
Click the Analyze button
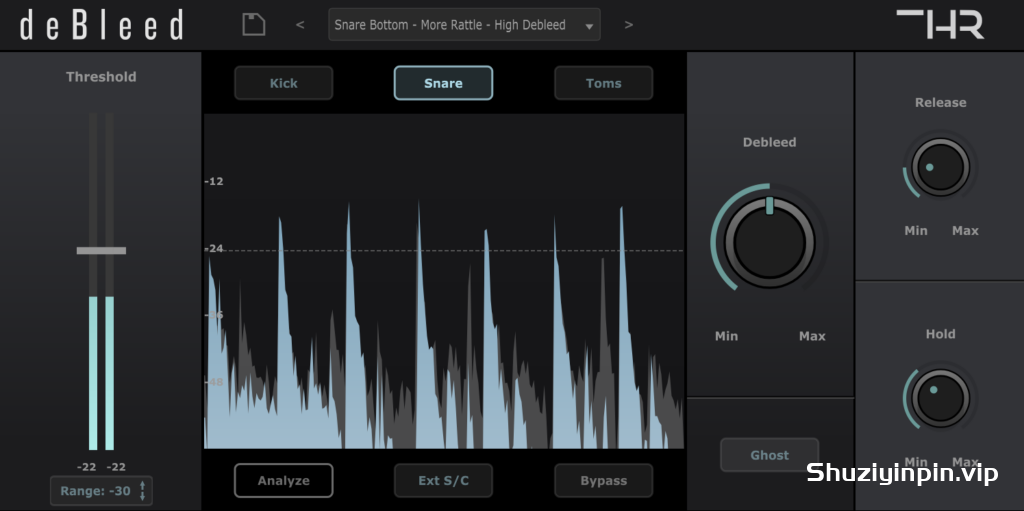[x=283, y=480]
